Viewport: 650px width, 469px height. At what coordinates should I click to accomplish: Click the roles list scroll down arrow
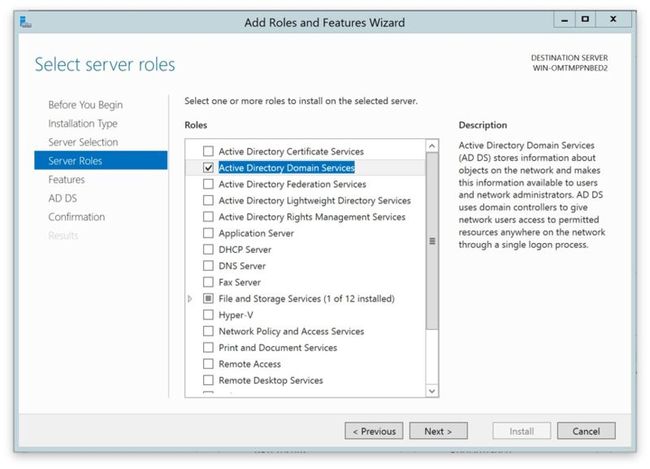432,391
